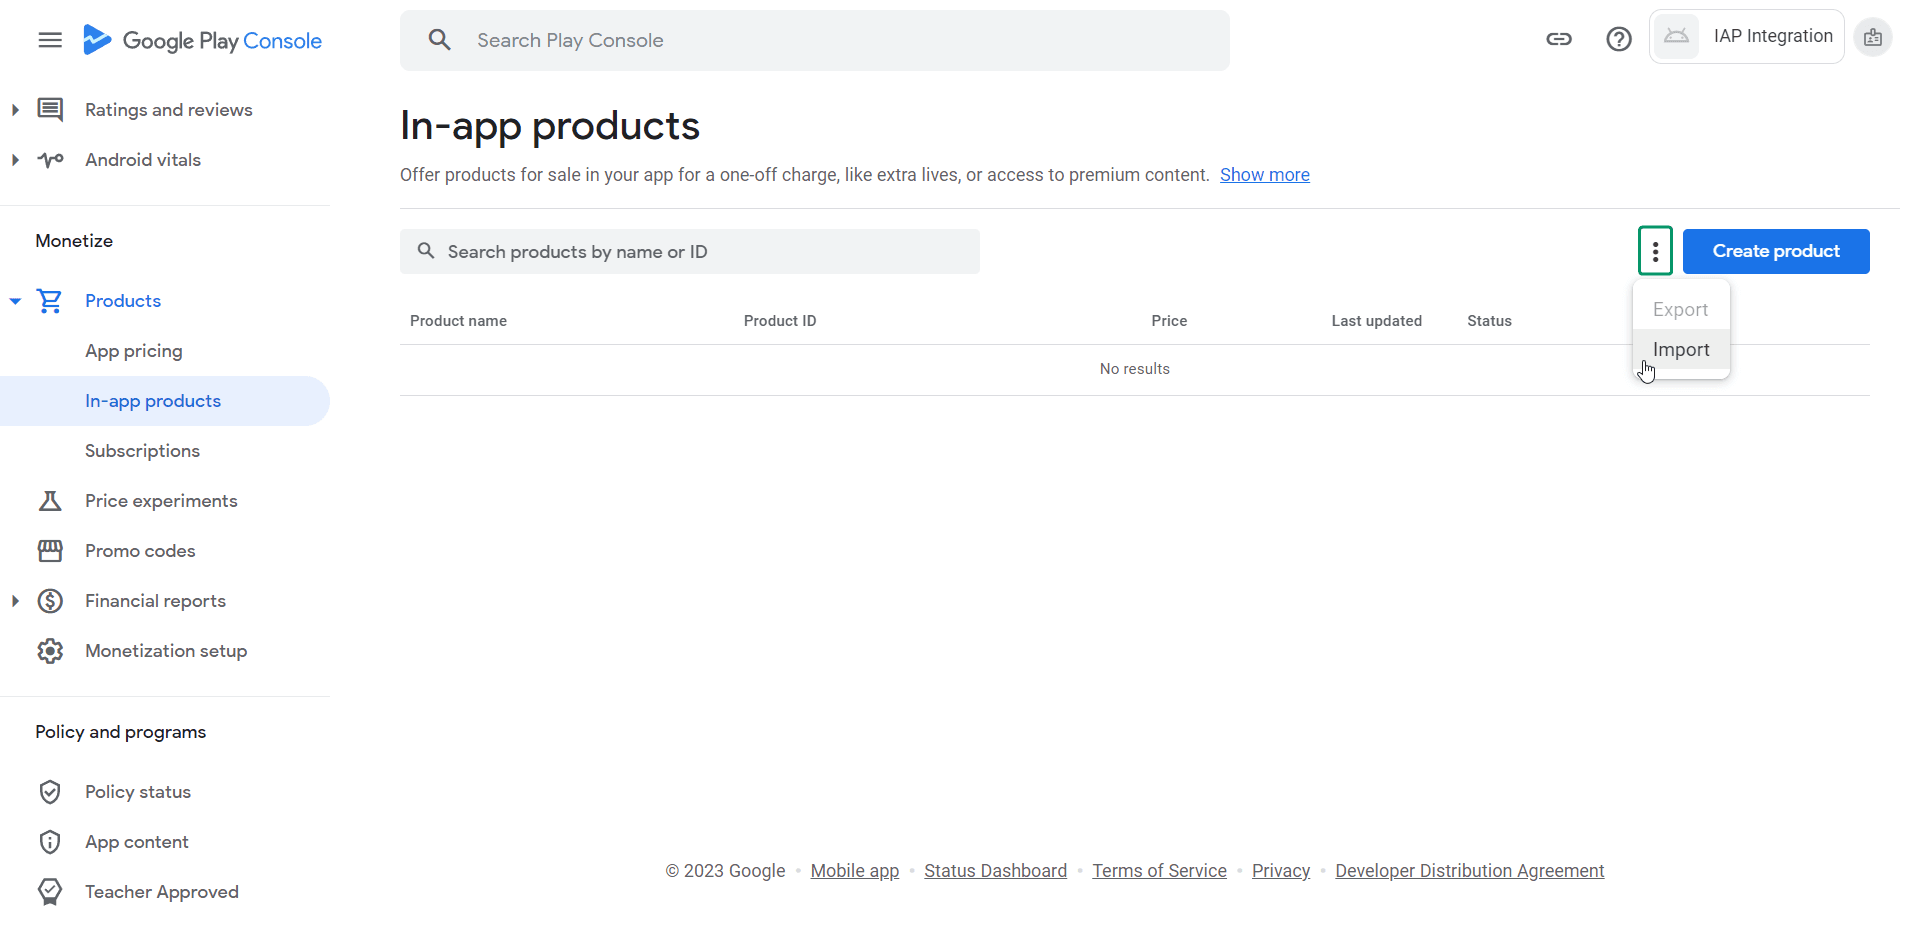Expand the Ratings and reviews section
The height and width of the screenshot is (933, 1920).
pos(15,110)
